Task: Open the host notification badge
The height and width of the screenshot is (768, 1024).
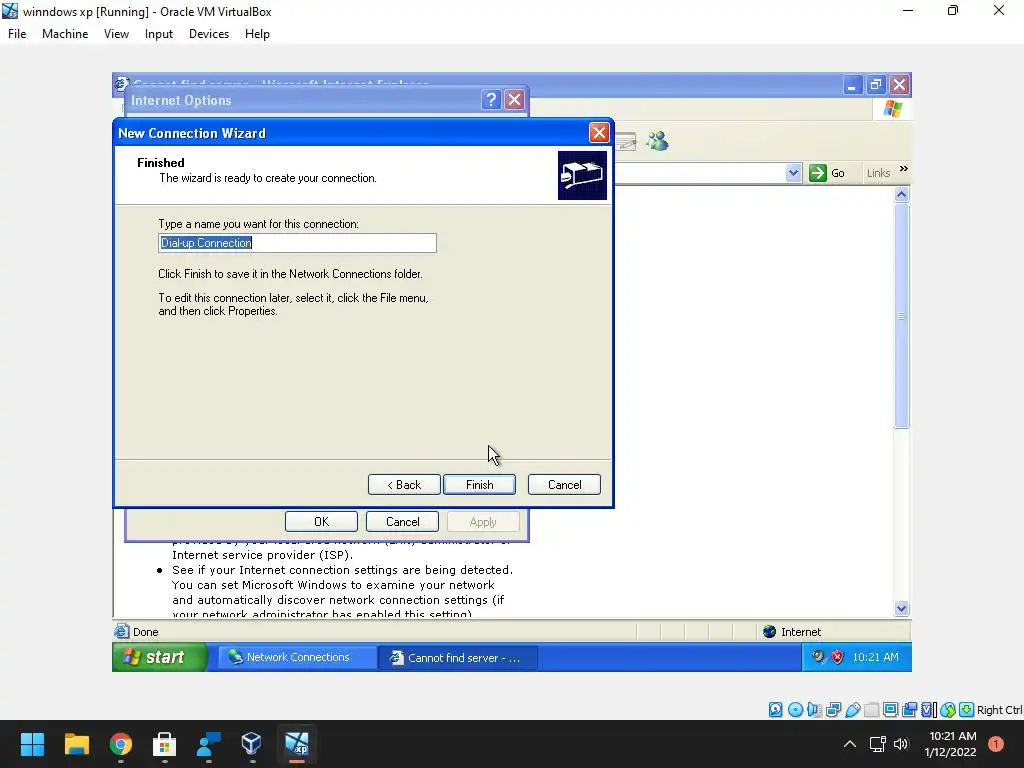Action: 996,744
